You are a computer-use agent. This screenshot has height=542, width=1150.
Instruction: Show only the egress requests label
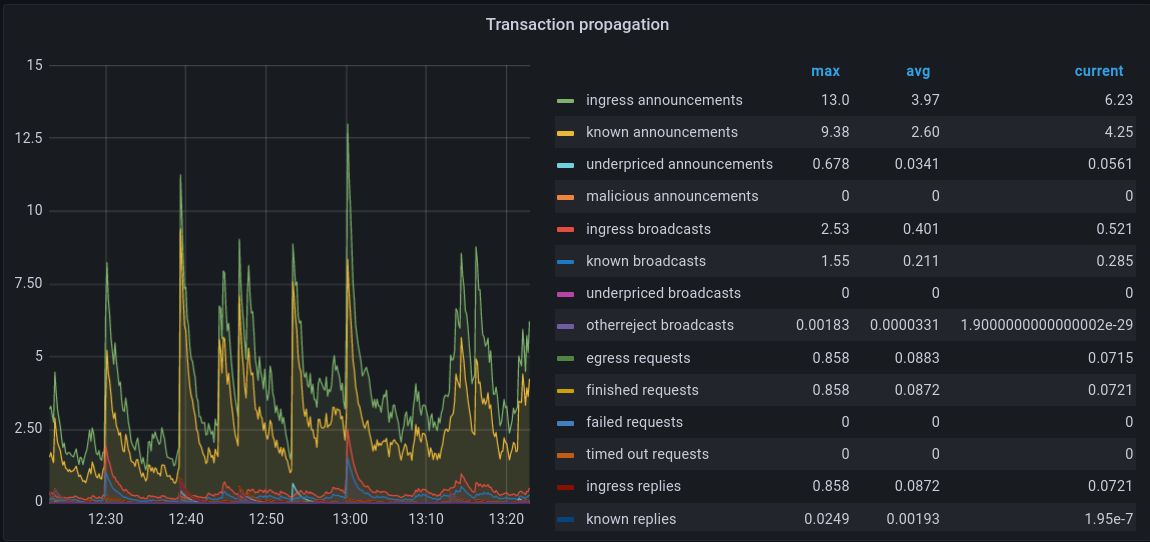[x=638, y=358]
